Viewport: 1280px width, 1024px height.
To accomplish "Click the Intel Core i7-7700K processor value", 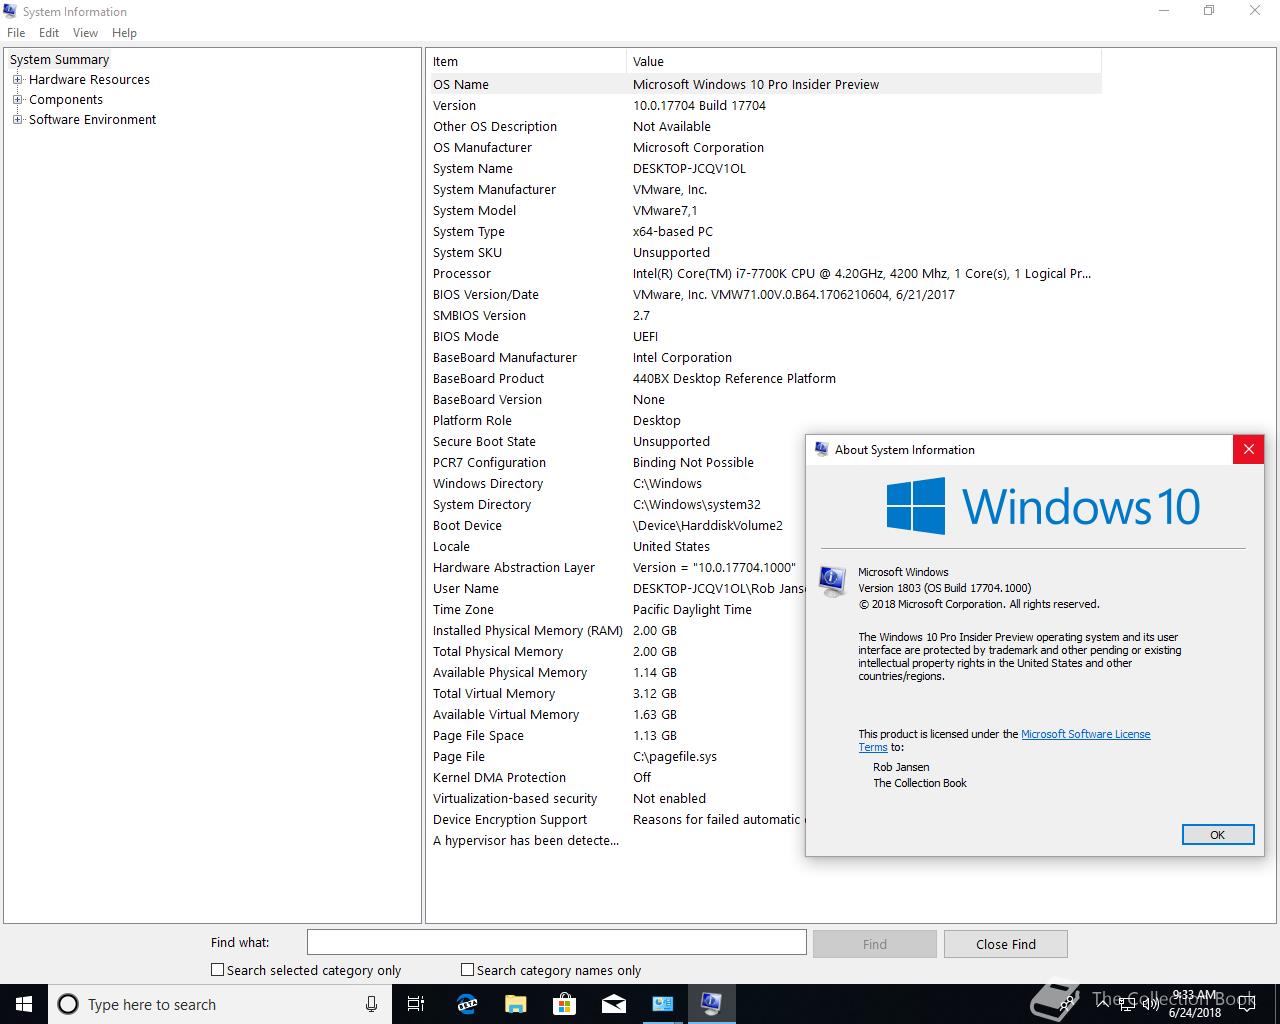I will (862, 274).
